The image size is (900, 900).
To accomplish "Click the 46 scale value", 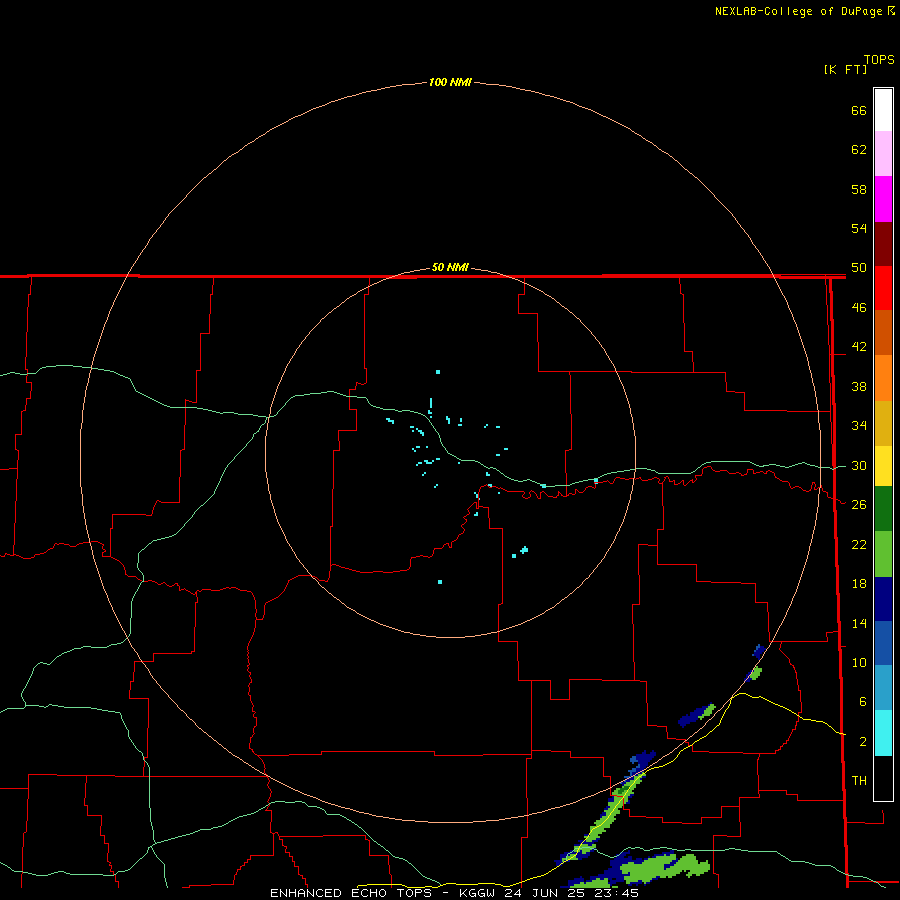I will click(x=859, y=308).
